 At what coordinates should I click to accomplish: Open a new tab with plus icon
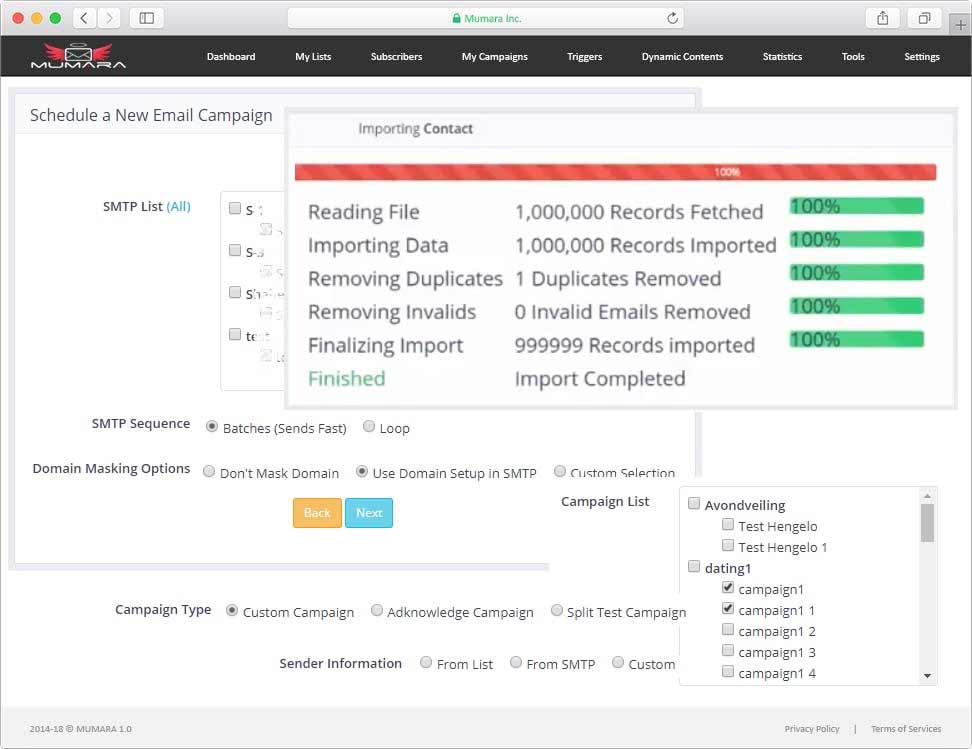point(961,25)
